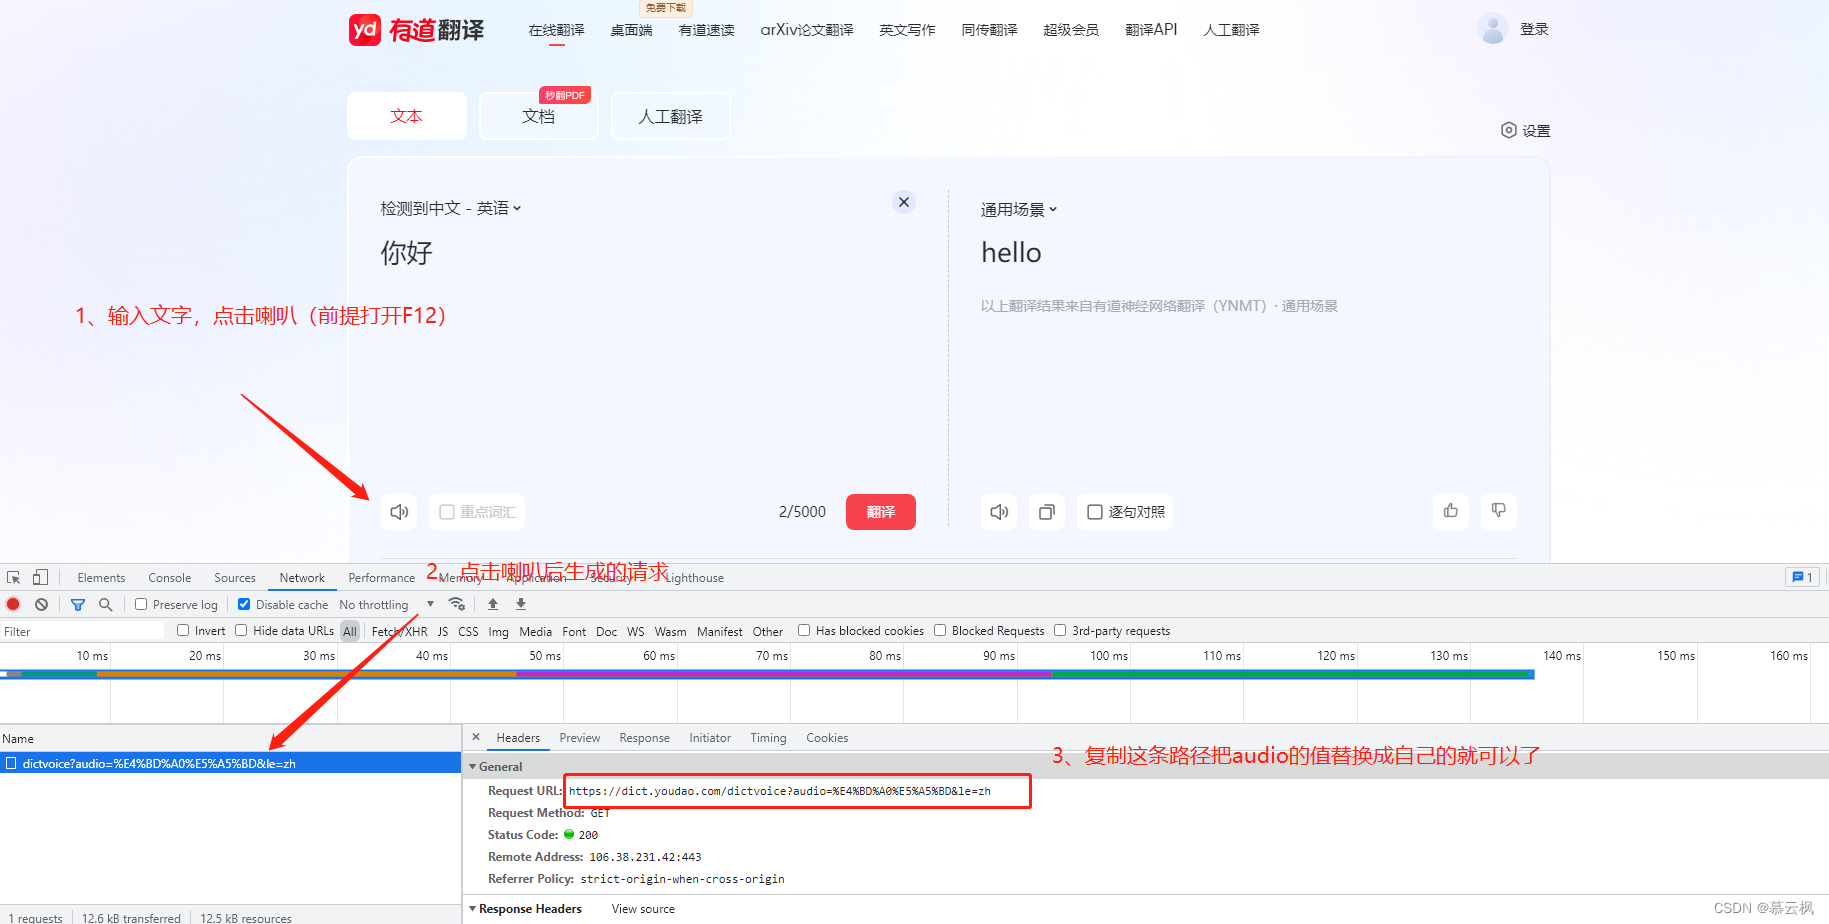Viewport: 1829px width, 924px height.
Task: Open source language dropdown 检测到中文 - 英语
Action: (x=451, y=208)
